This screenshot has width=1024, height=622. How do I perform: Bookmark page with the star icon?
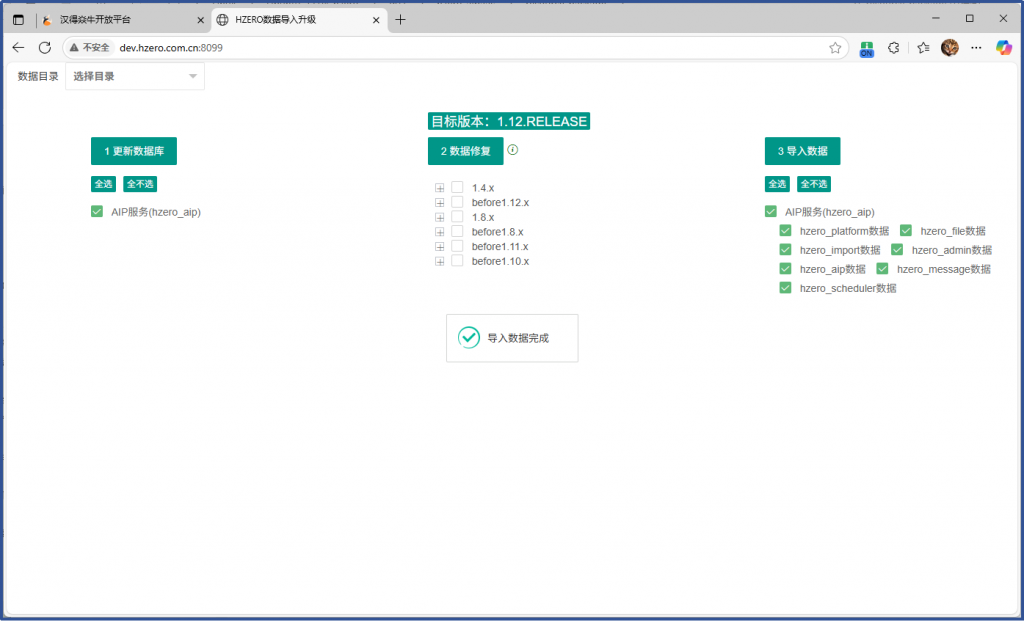(835, 47)
